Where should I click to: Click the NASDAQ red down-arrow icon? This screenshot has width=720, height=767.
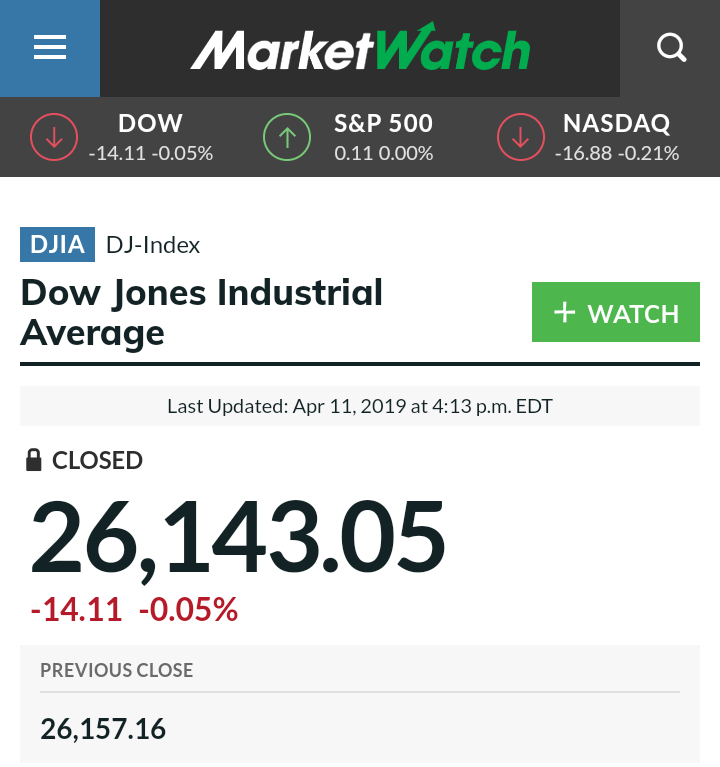[522, 138]
